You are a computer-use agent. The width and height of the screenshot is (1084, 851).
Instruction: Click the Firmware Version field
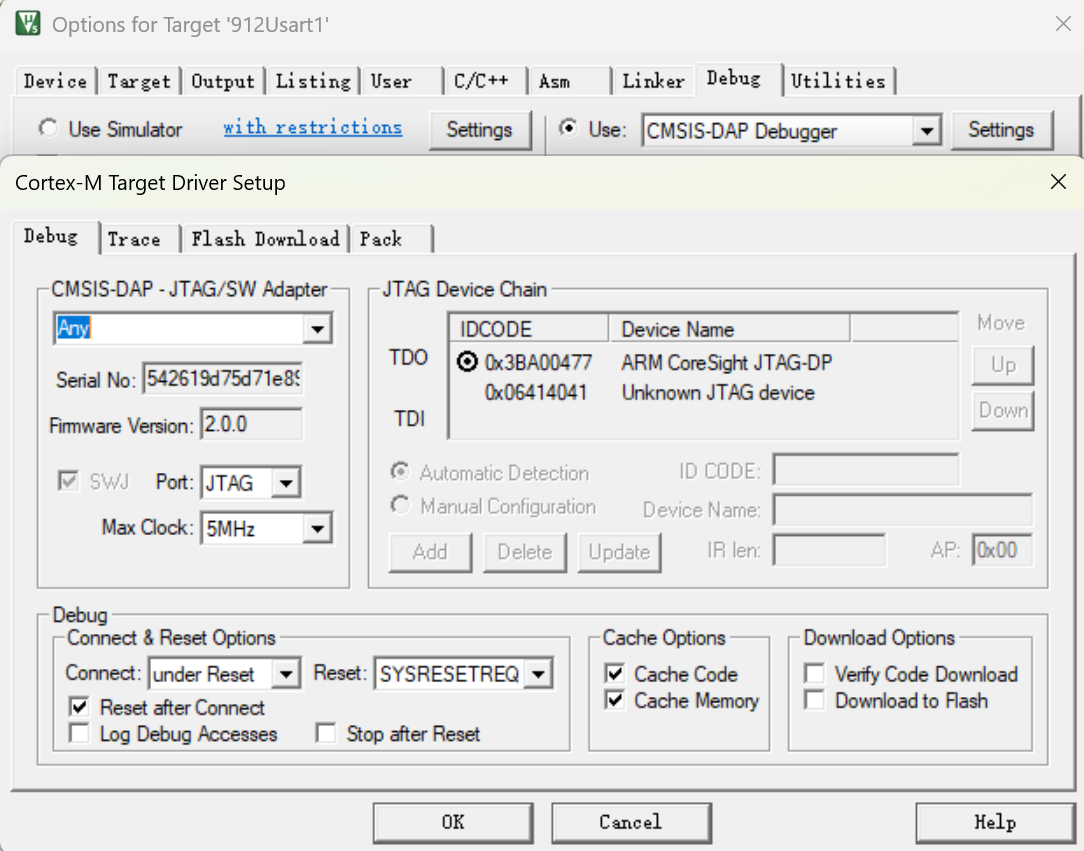(x=252, y=424)
